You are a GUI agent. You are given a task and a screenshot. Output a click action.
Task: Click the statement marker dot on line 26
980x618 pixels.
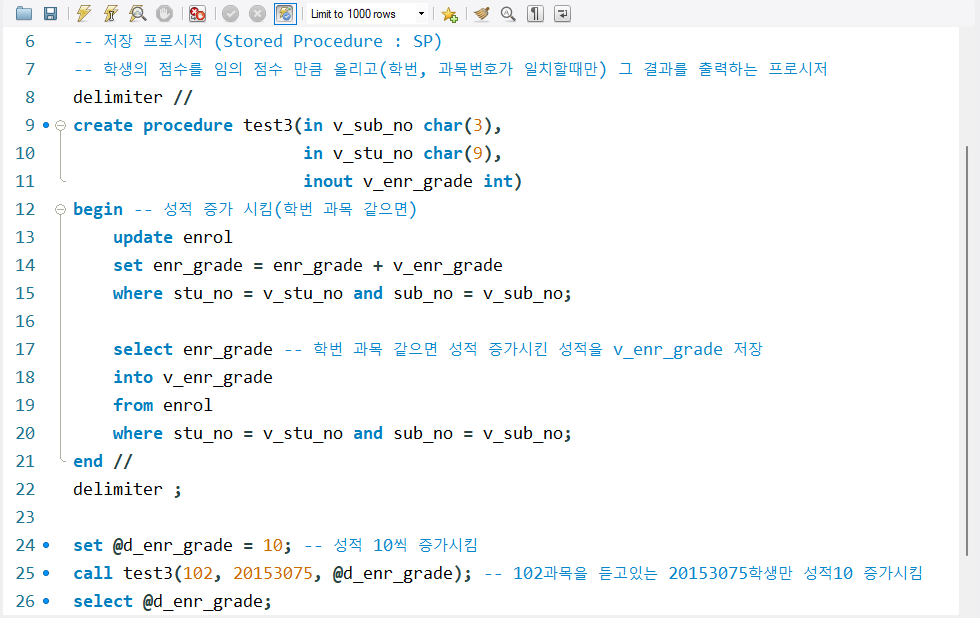pyautogui.click(x=46, y=601)
